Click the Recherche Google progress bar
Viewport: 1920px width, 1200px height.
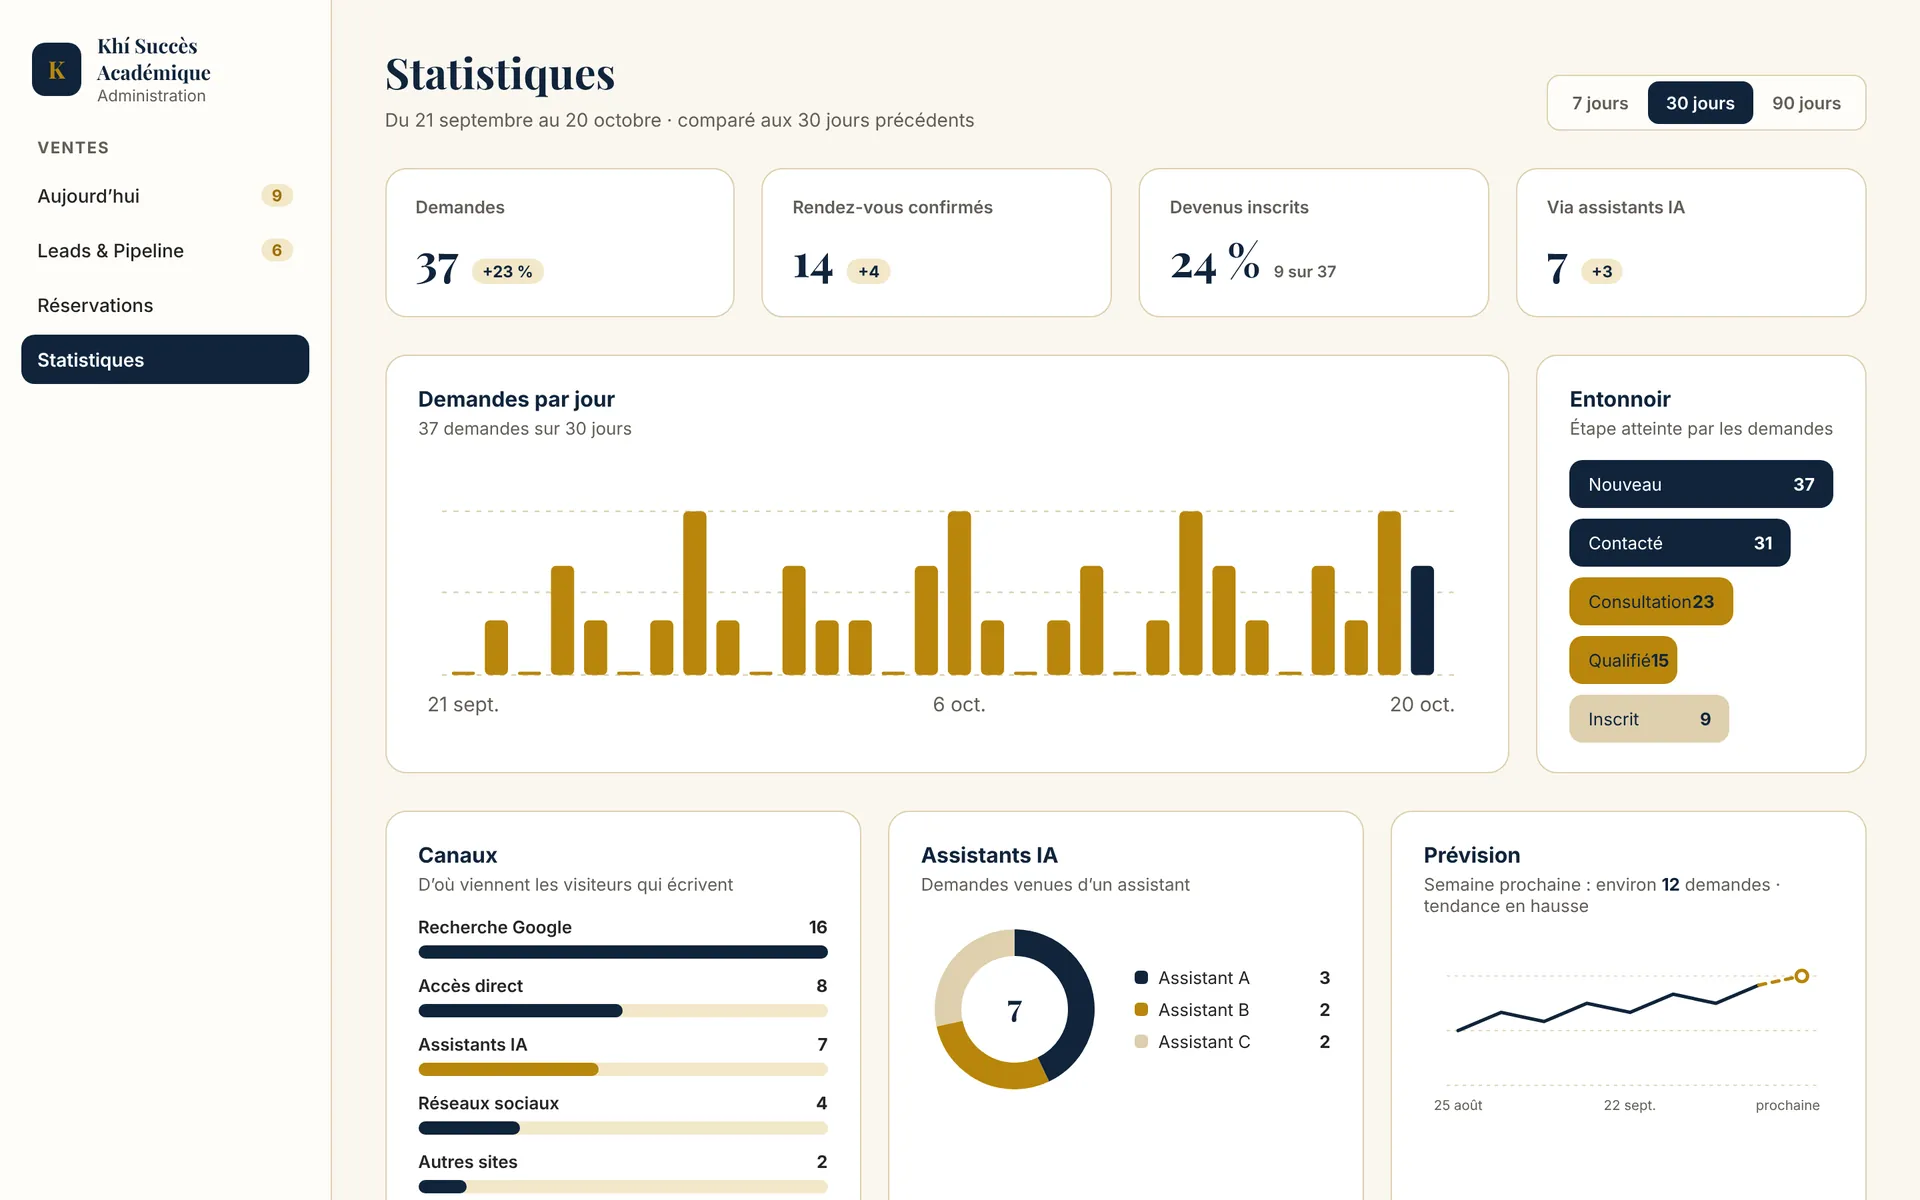click(x=623, y=952)
